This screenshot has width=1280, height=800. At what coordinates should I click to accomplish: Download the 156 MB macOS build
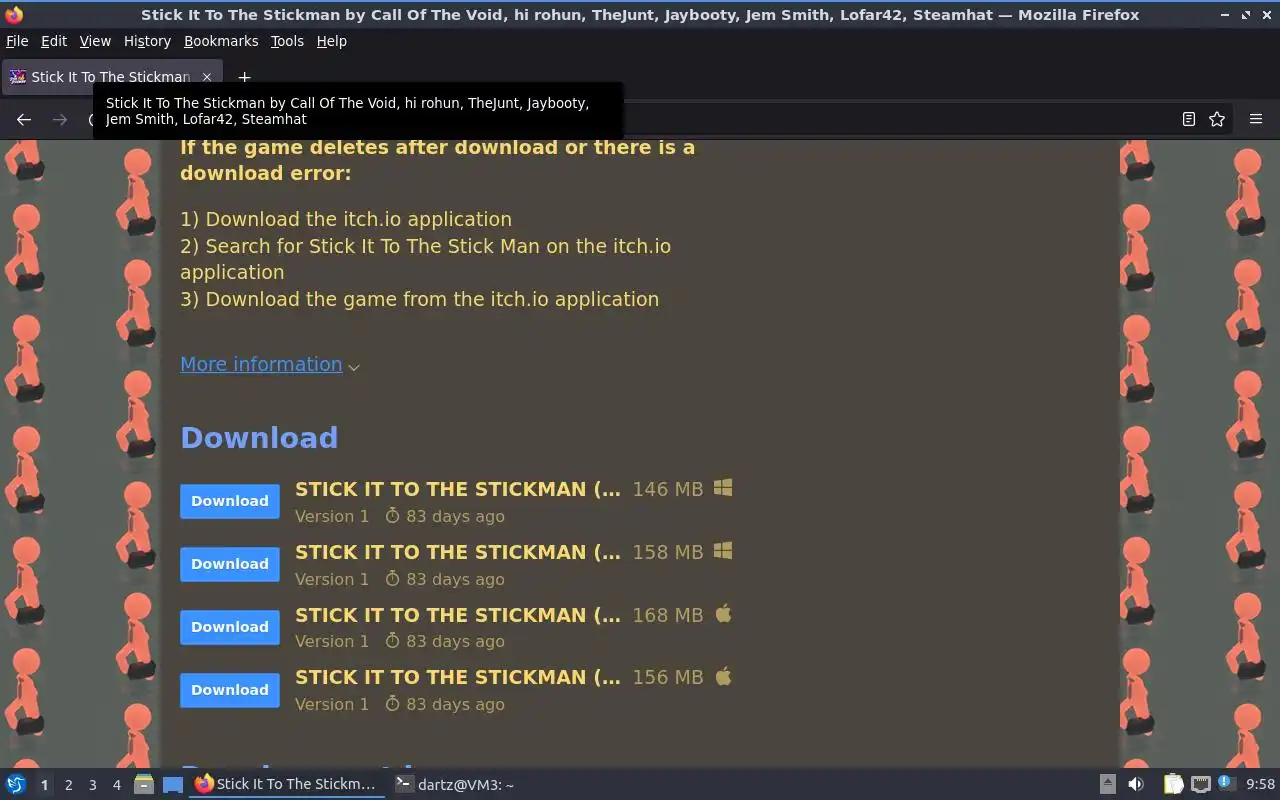tap(230, 690)
